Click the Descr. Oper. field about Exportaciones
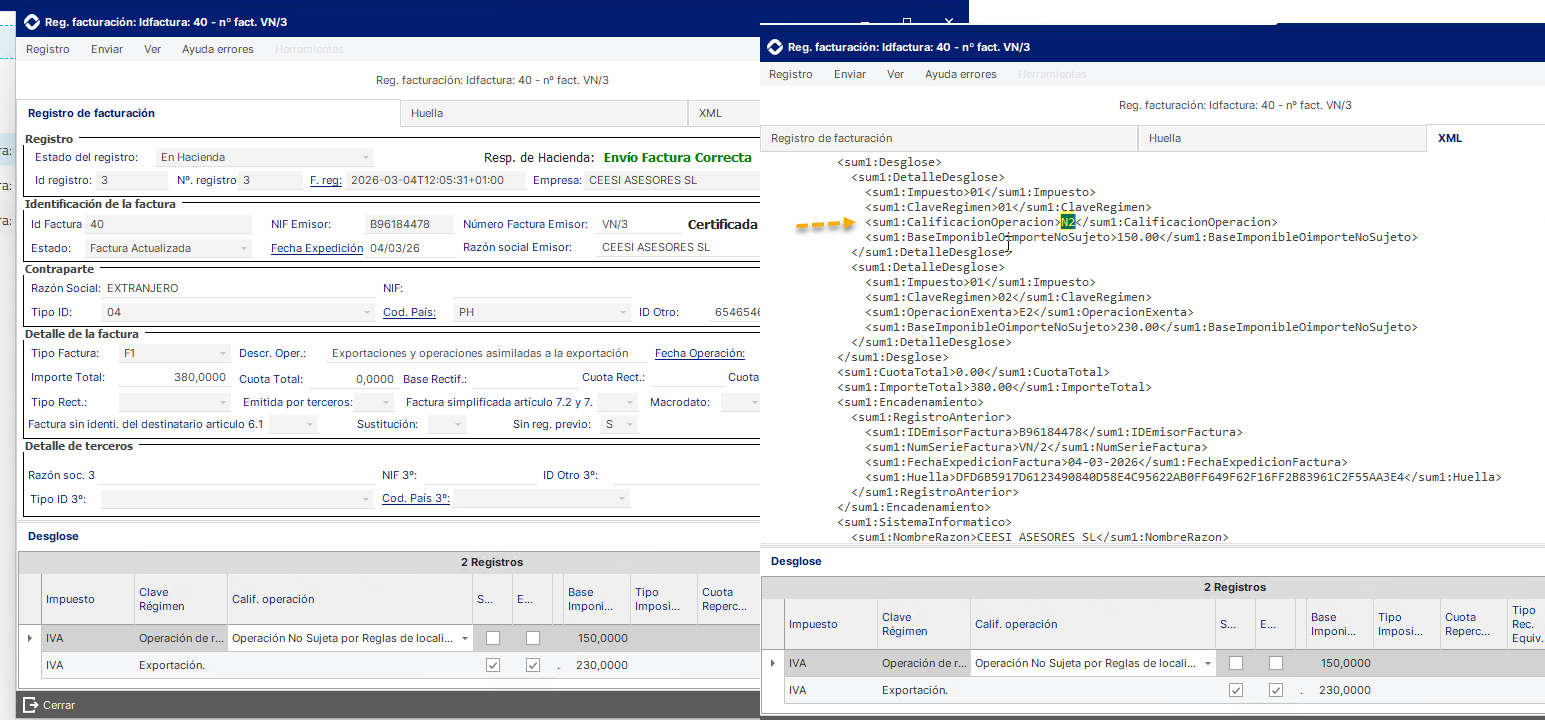 pyautogui.click(x=487, y=354)
